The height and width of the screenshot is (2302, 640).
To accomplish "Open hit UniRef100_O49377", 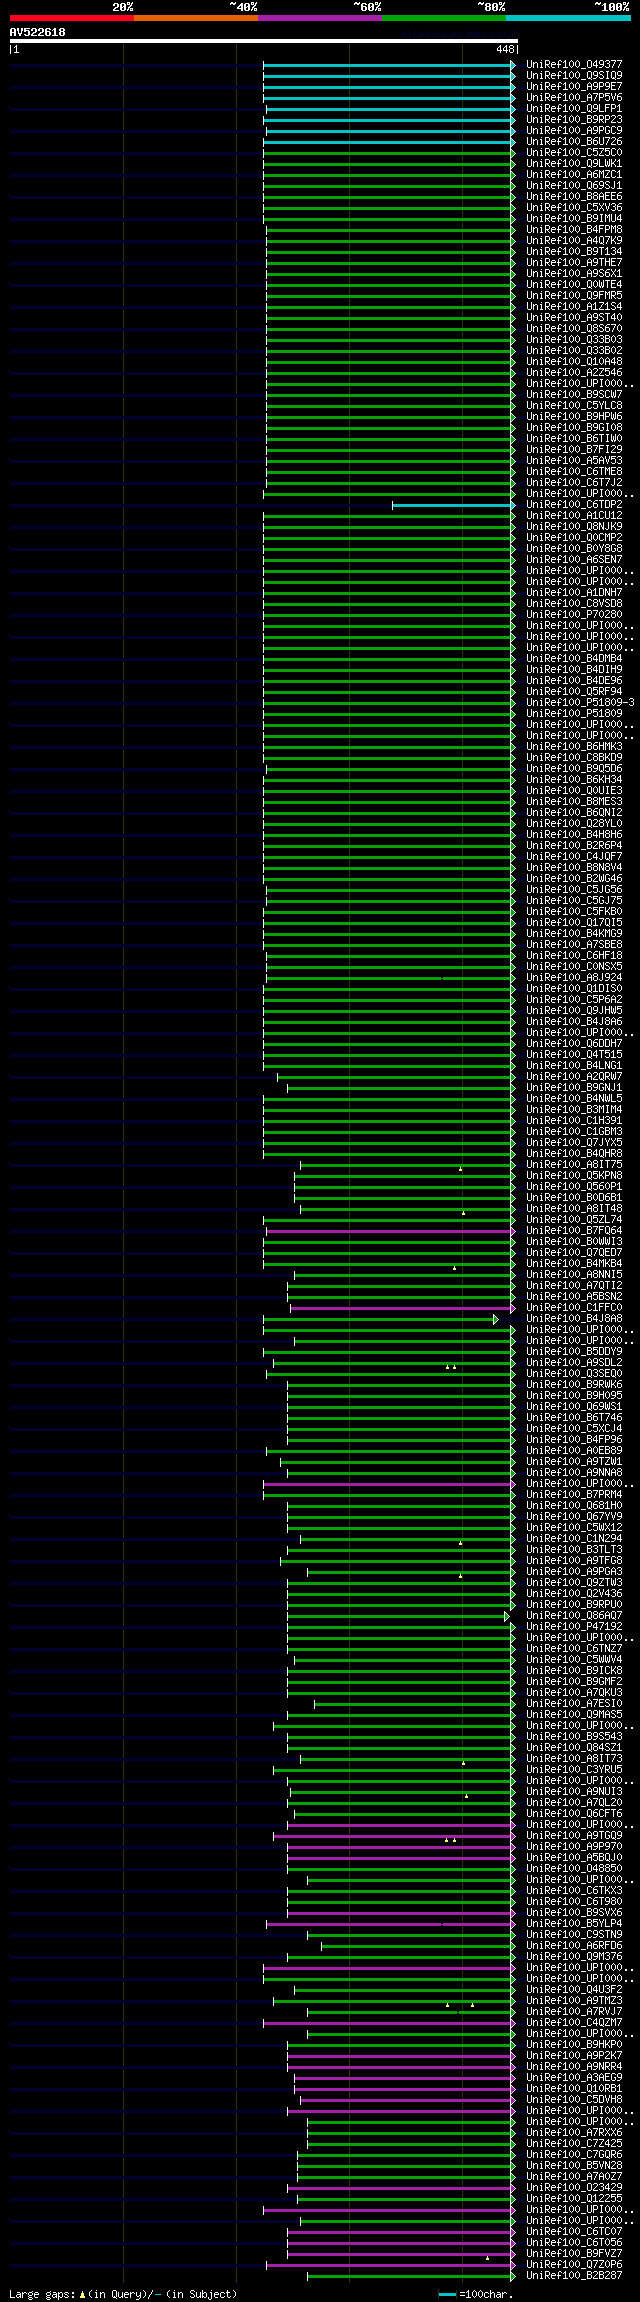I will point(574,65).
